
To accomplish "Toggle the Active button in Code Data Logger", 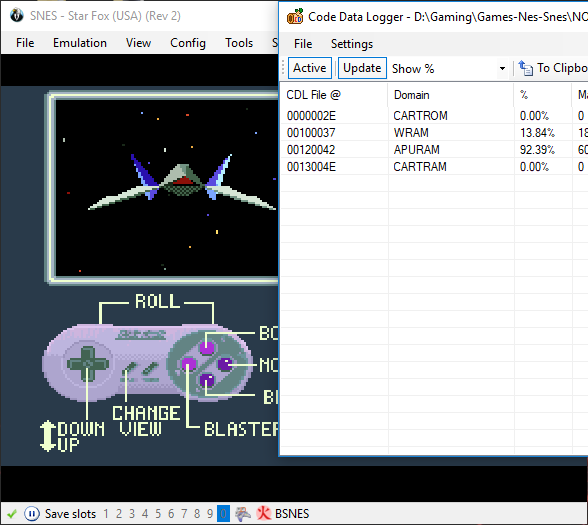I will (x=310, y=68).
